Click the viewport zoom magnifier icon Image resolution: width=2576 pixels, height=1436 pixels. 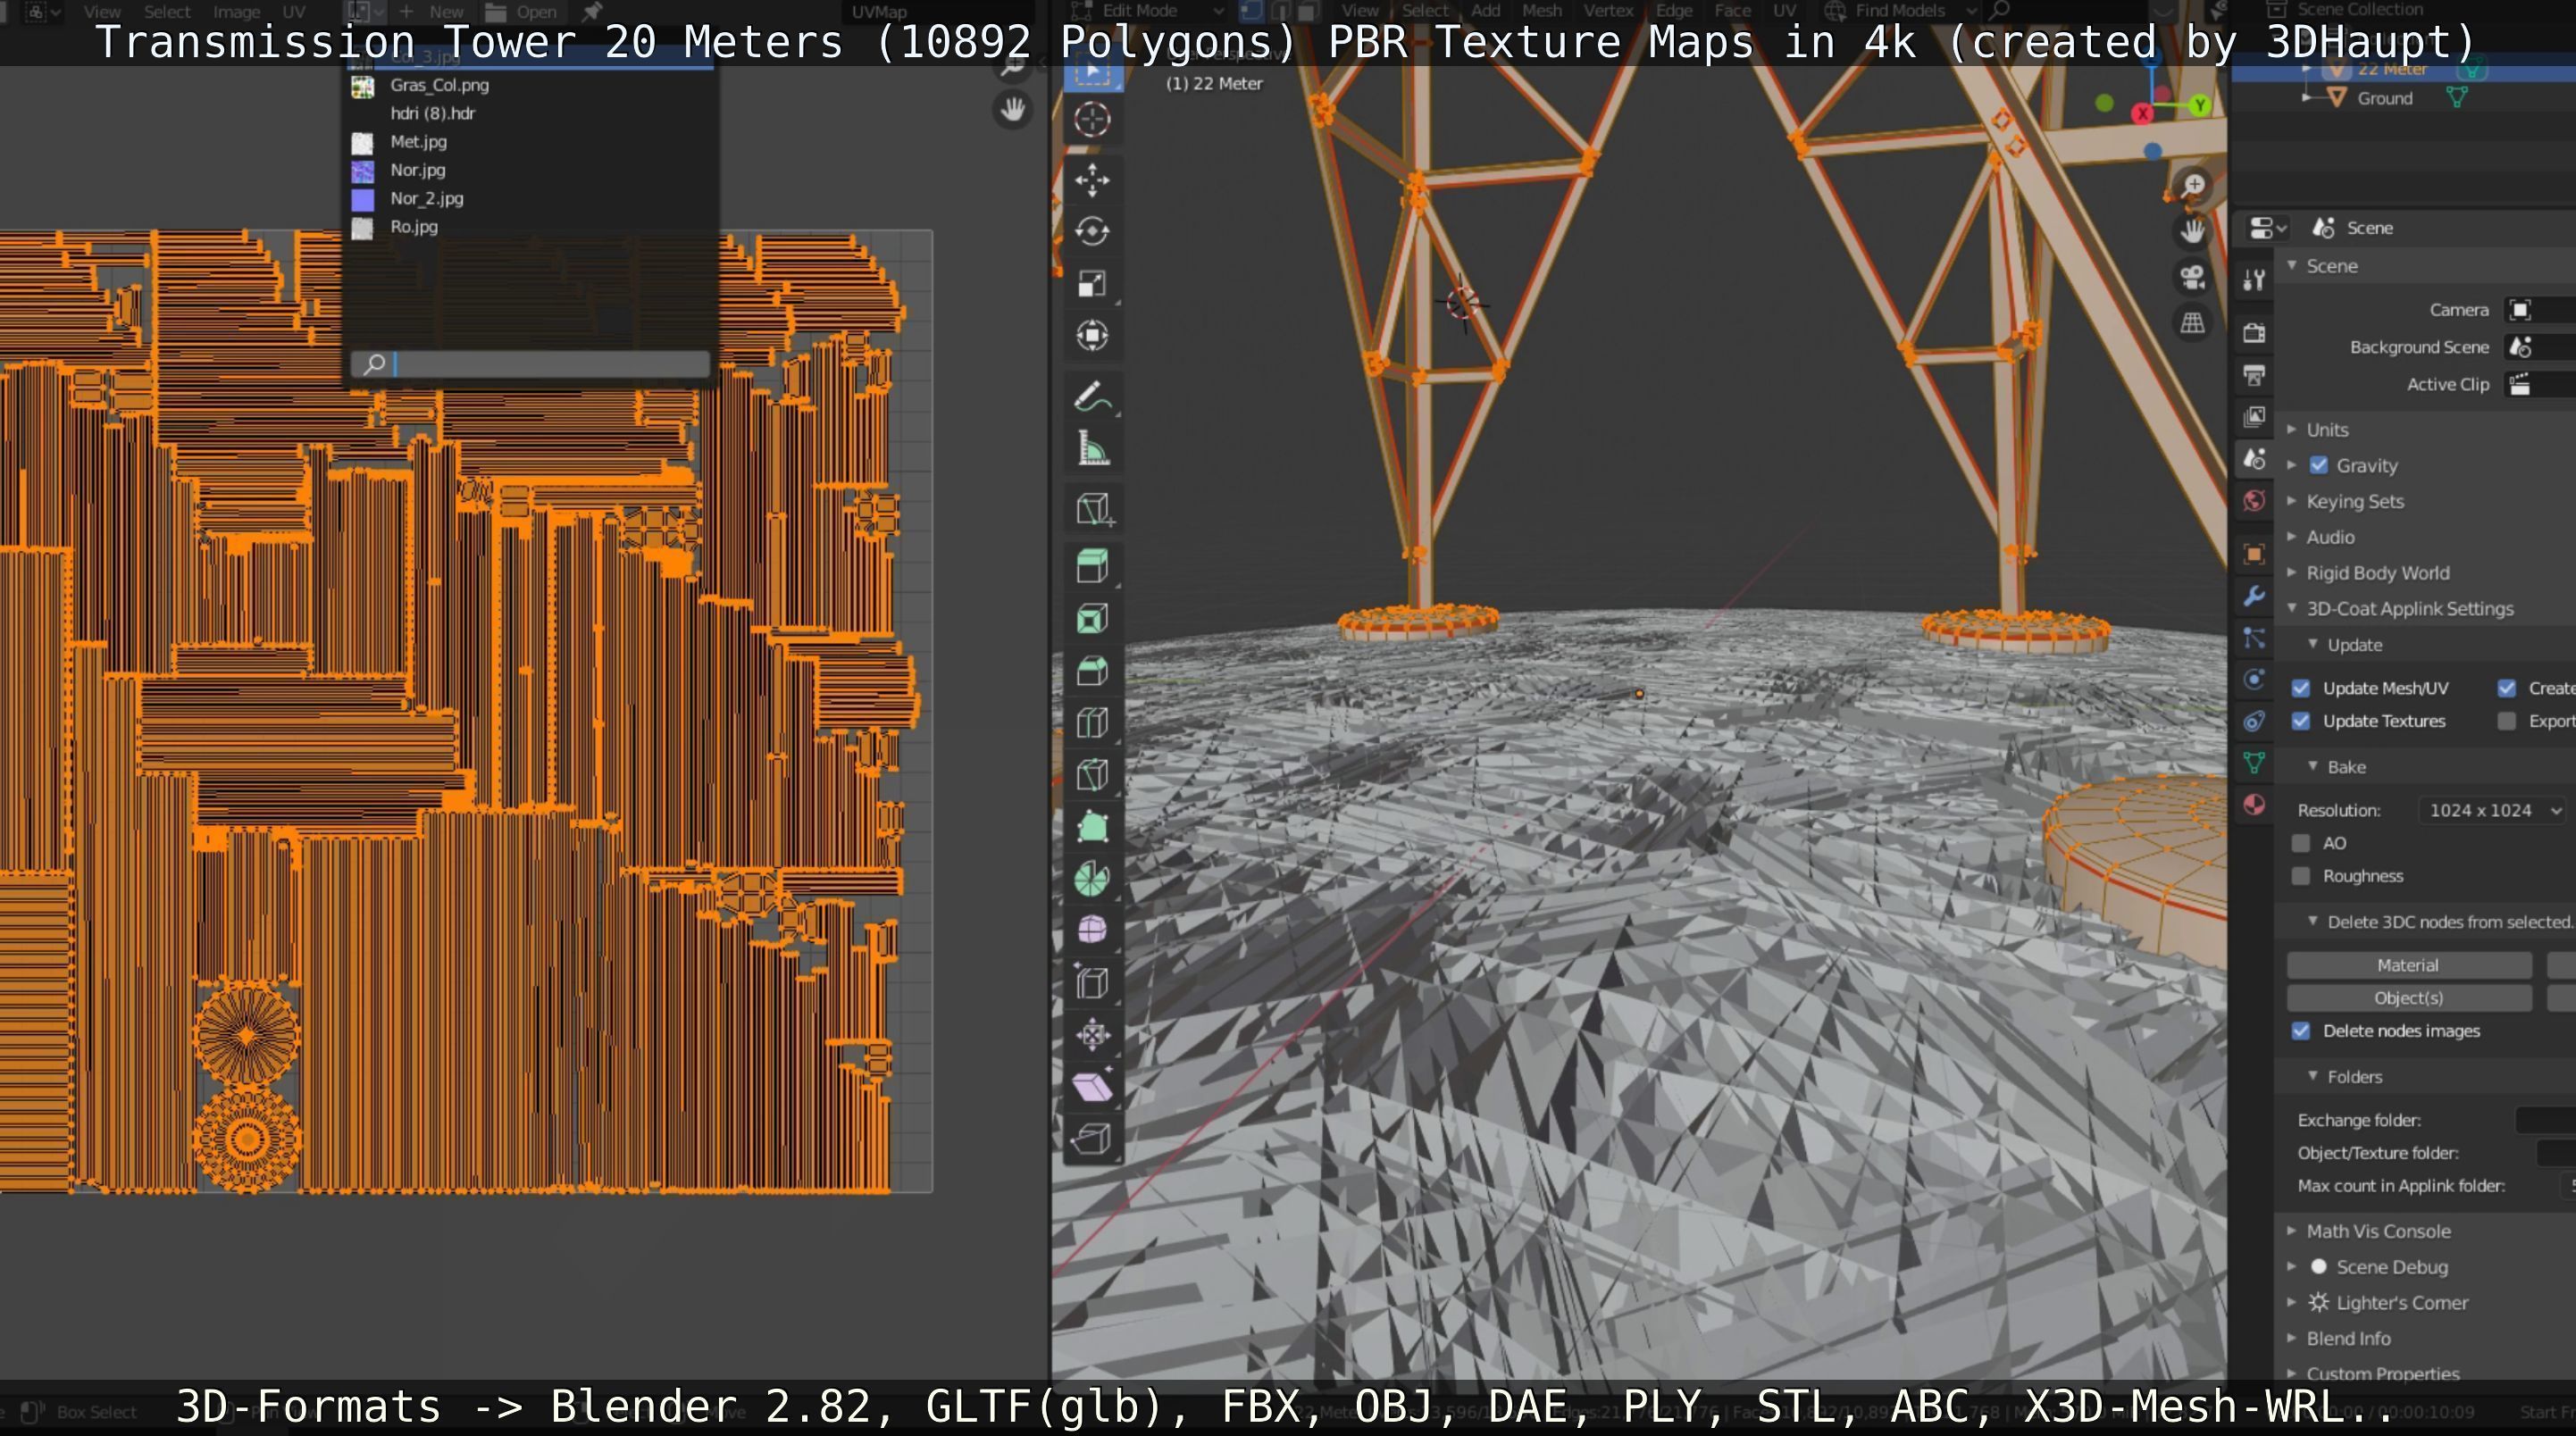coord(2193,185)
